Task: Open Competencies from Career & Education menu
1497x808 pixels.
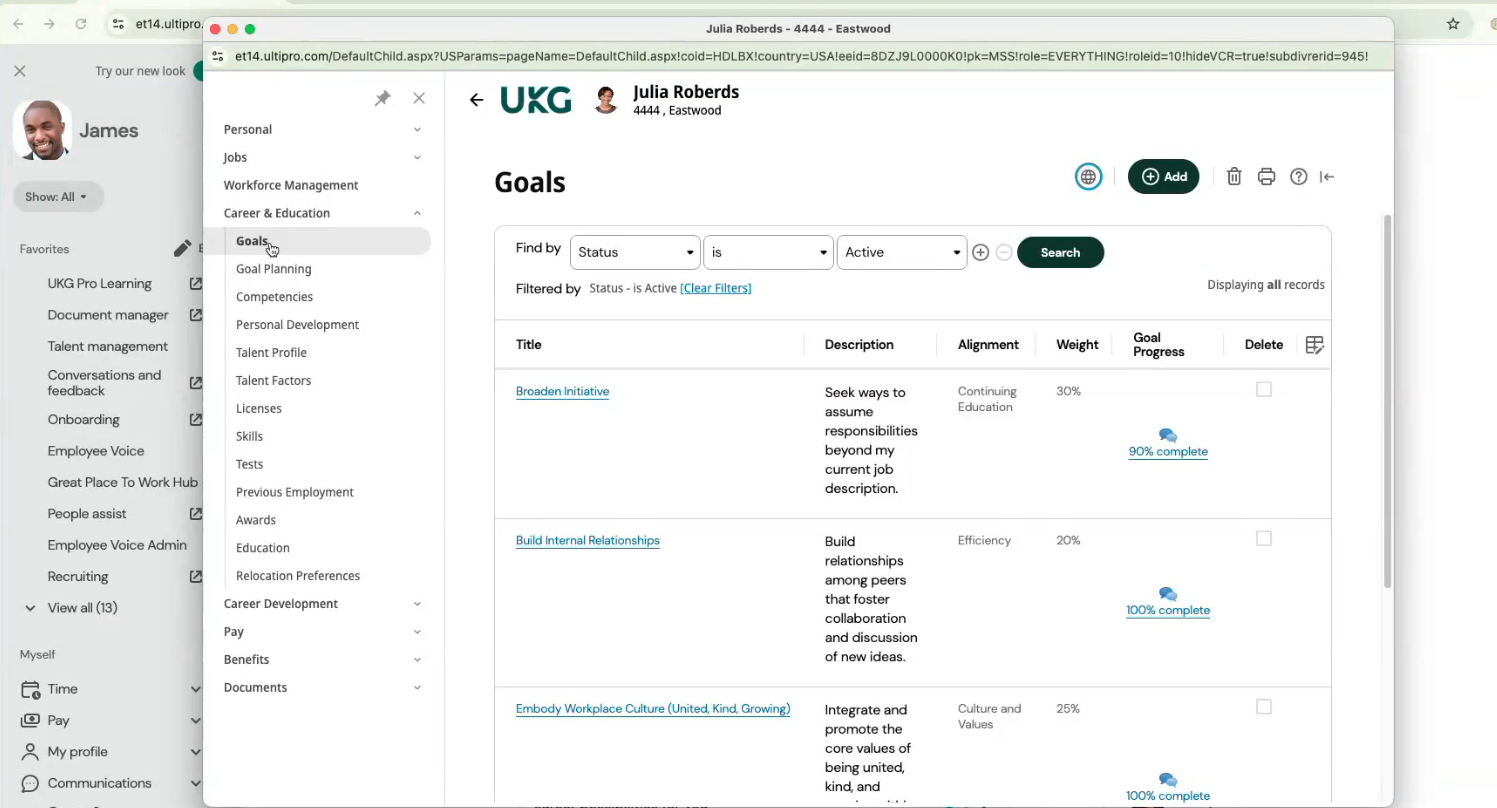Action: [274, 297]
